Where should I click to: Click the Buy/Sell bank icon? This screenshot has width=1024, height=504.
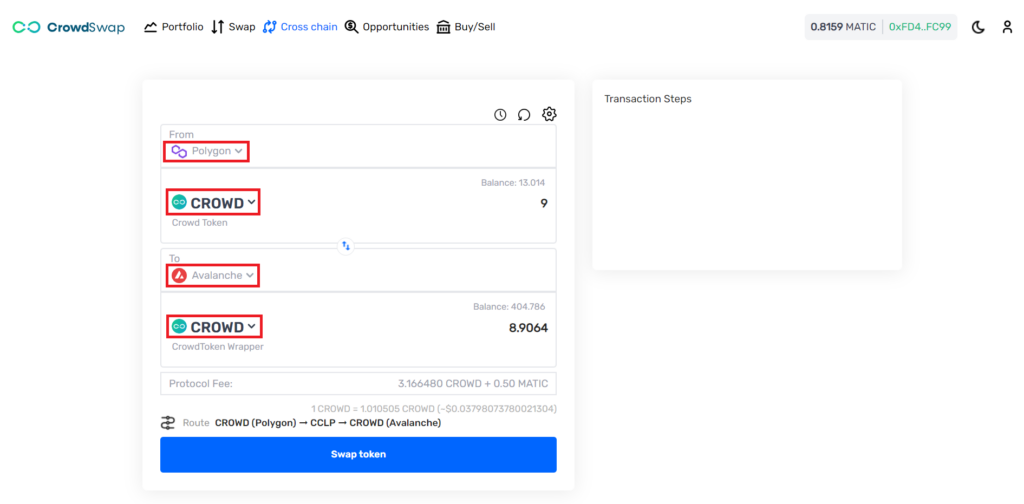point(443,27)
